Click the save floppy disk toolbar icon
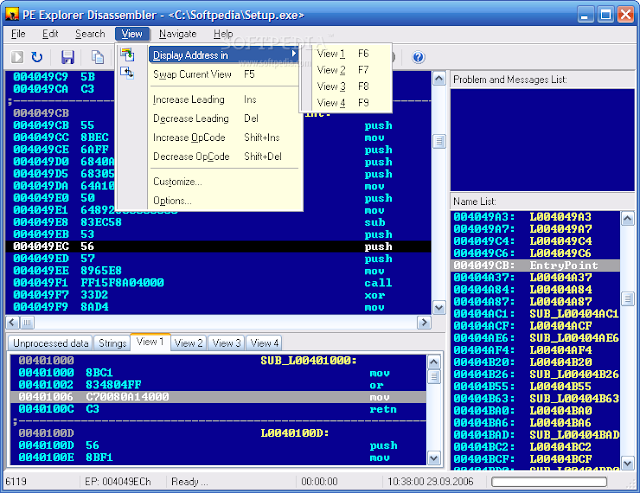This screenshot has width=640, height=493. coord(67,57)
